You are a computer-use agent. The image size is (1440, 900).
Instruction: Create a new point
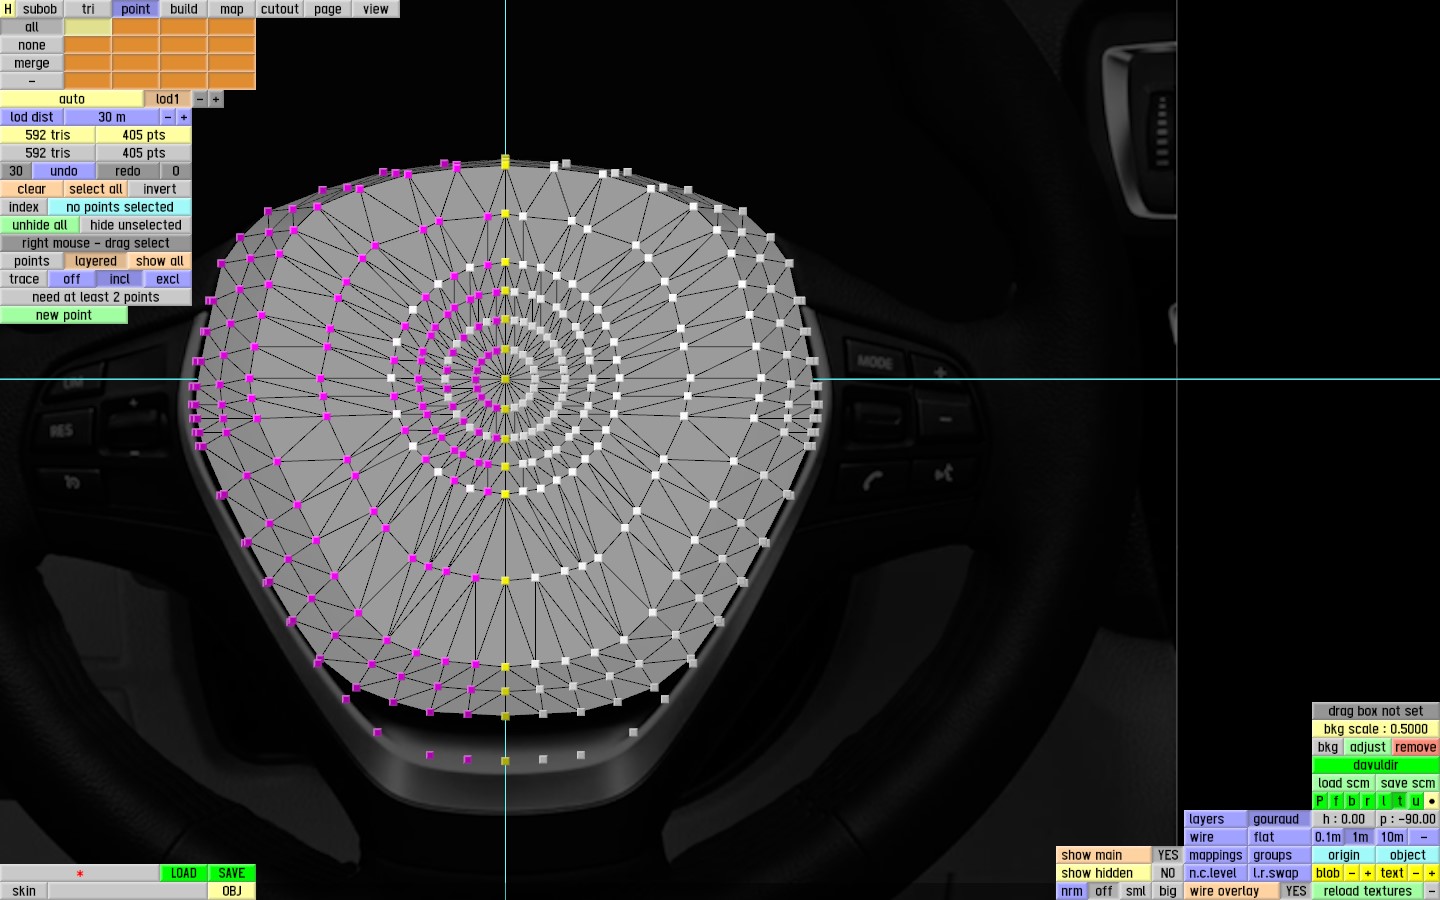coord(64,315)
